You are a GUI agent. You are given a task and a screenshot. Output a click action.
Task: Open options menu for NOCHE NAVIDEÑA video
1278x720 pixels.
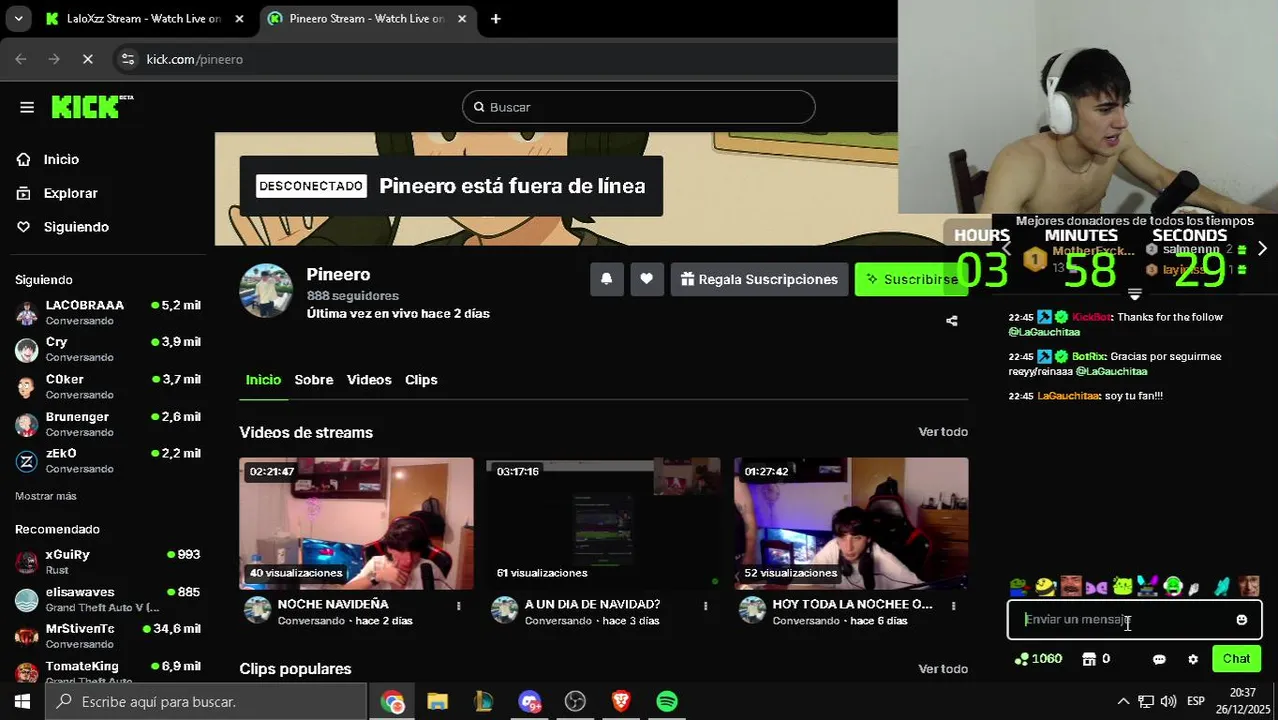pos(459,606)
